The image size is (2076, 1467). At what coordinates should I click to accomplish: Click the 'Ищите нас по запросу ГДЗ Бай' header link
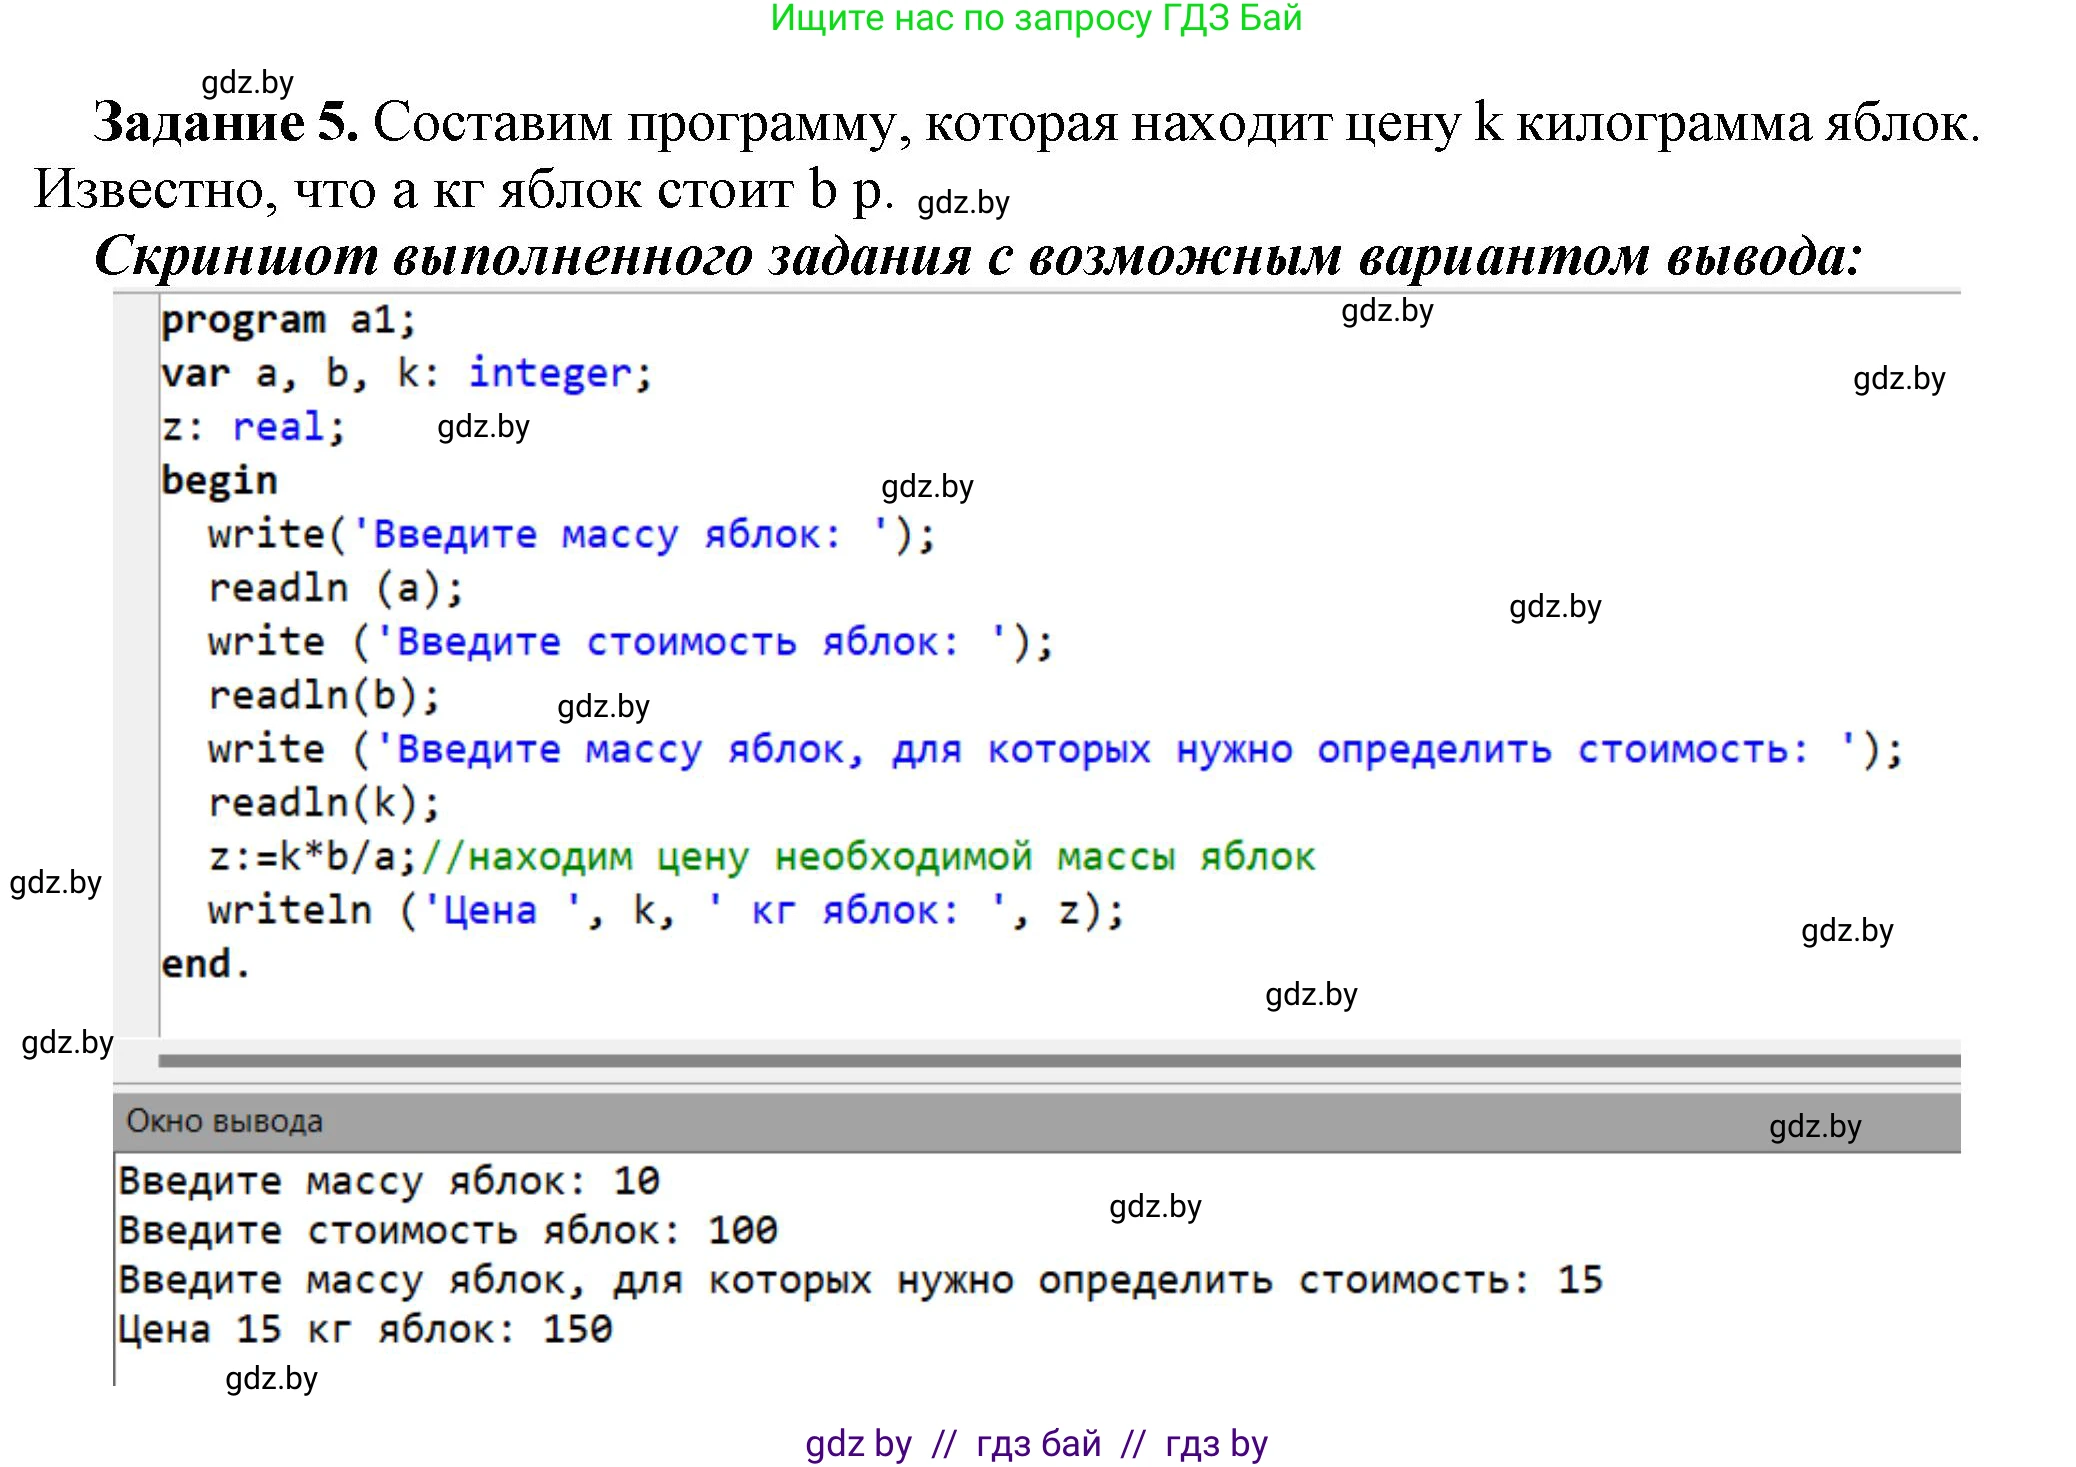coord(1036,18)
